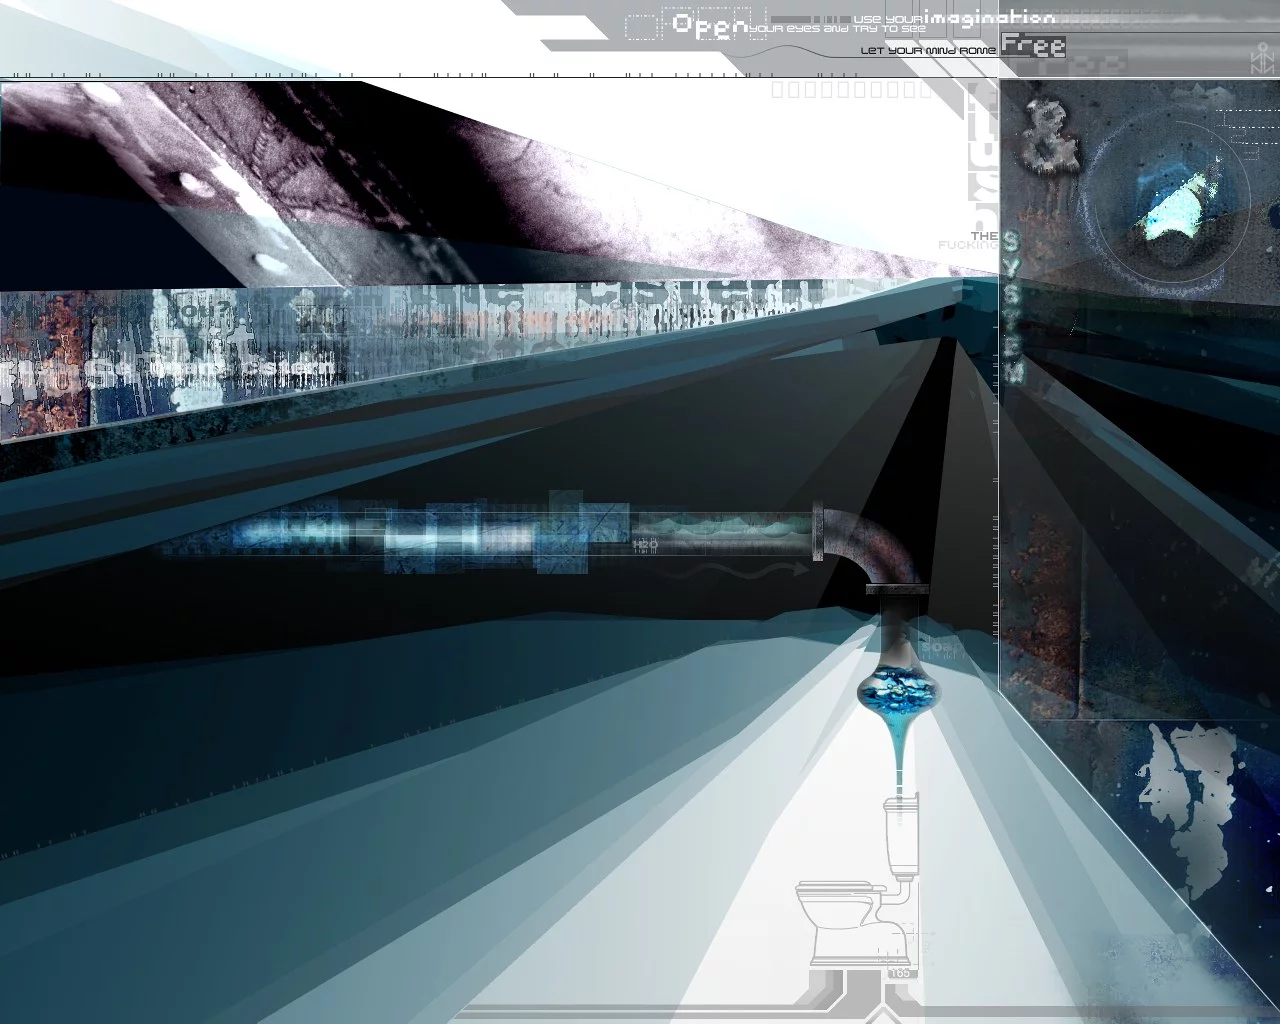
Task: Click the "imagination" heading text
Action: [x=989, y=18]
